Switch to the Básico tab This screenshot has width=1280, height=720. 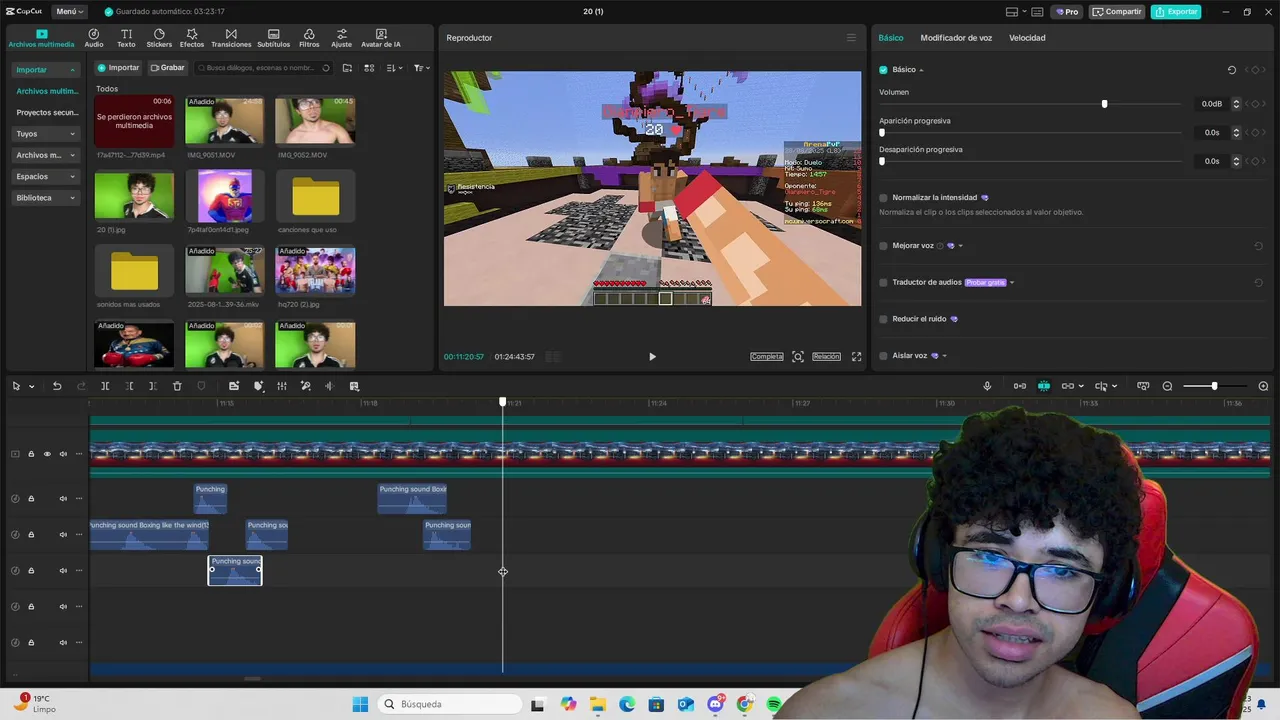point(891,38)
